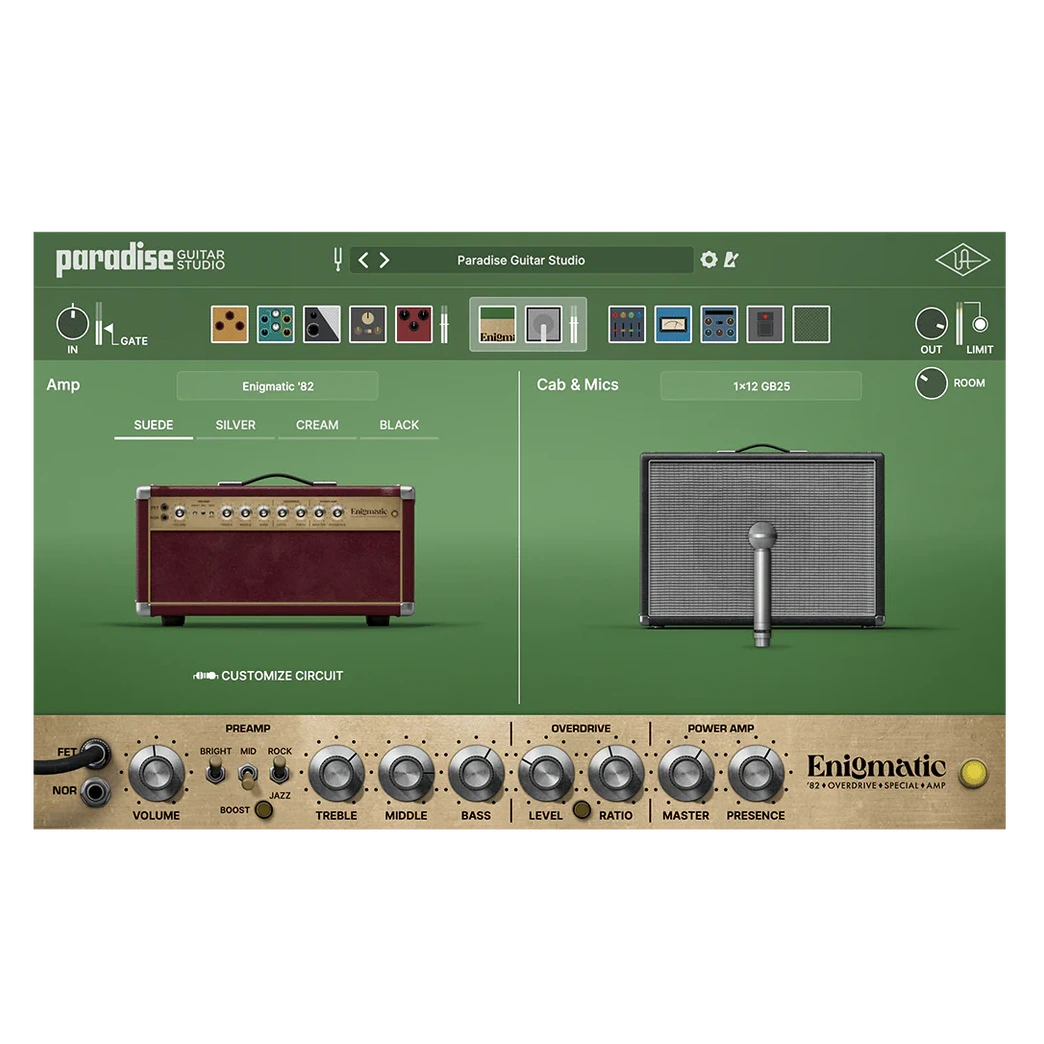Click the VOLUME knob on preamp

[x=156, y=773]
